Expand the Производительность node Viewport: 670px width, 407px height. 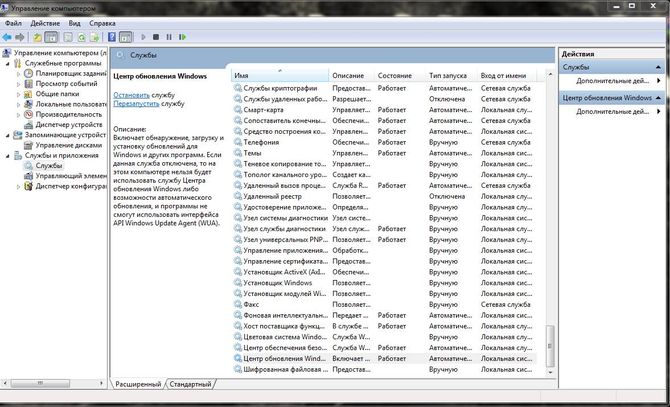(x=18, y=114)
